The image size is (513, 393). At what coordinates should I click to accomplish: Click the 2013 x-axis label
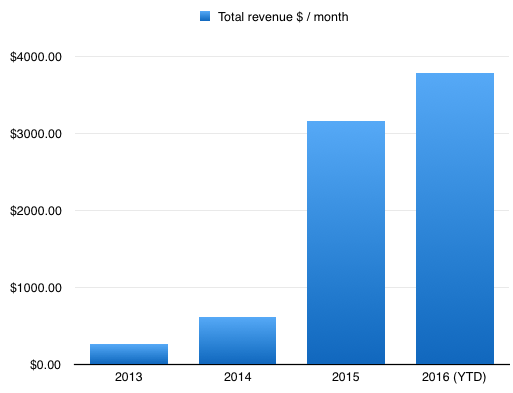129,377
